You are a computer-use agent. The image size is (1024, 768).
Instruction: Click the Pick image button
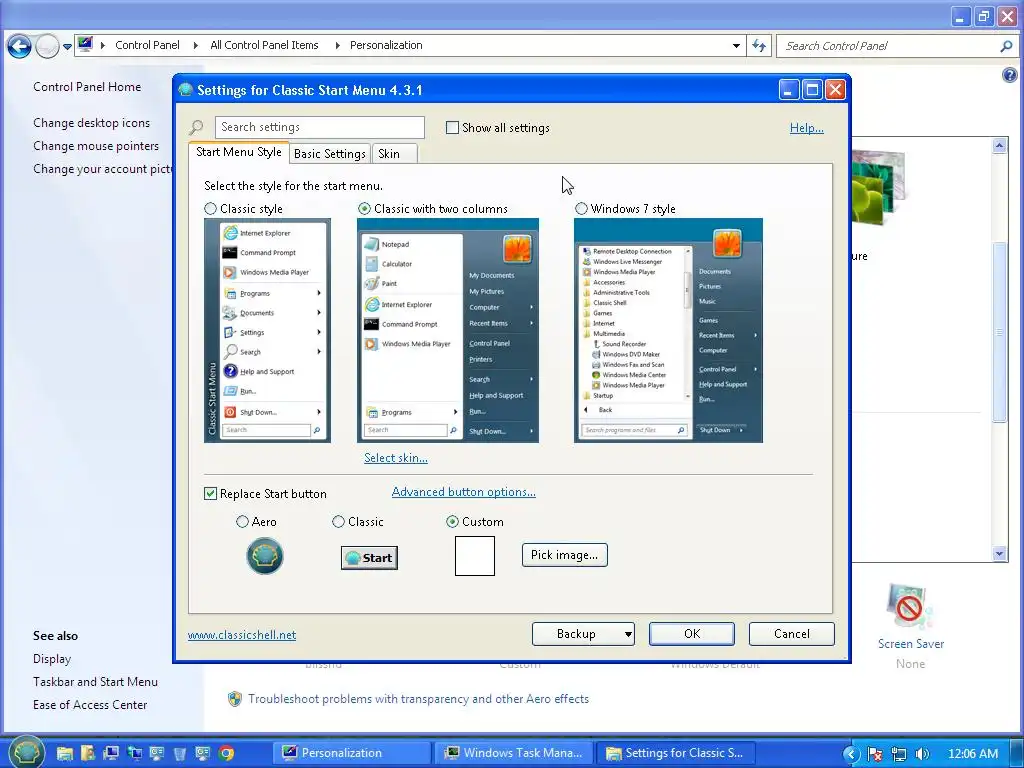[x=564, y=555]
